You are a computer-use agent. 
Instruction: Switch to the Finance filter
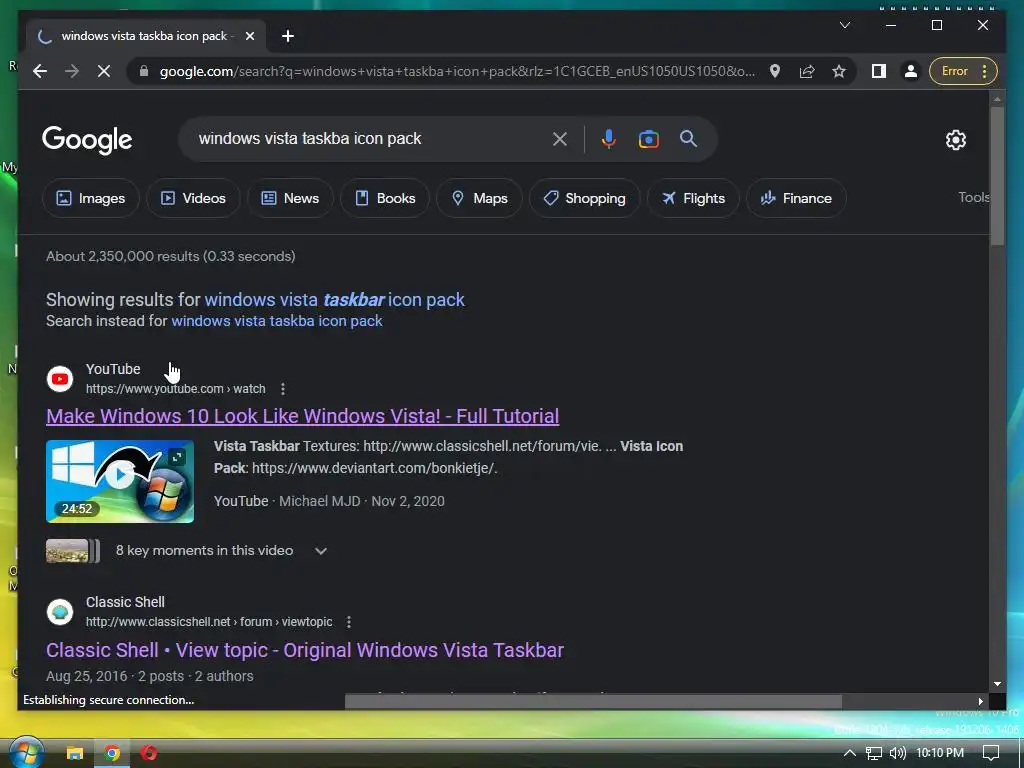pyautogui.click(x=796, y=199)
